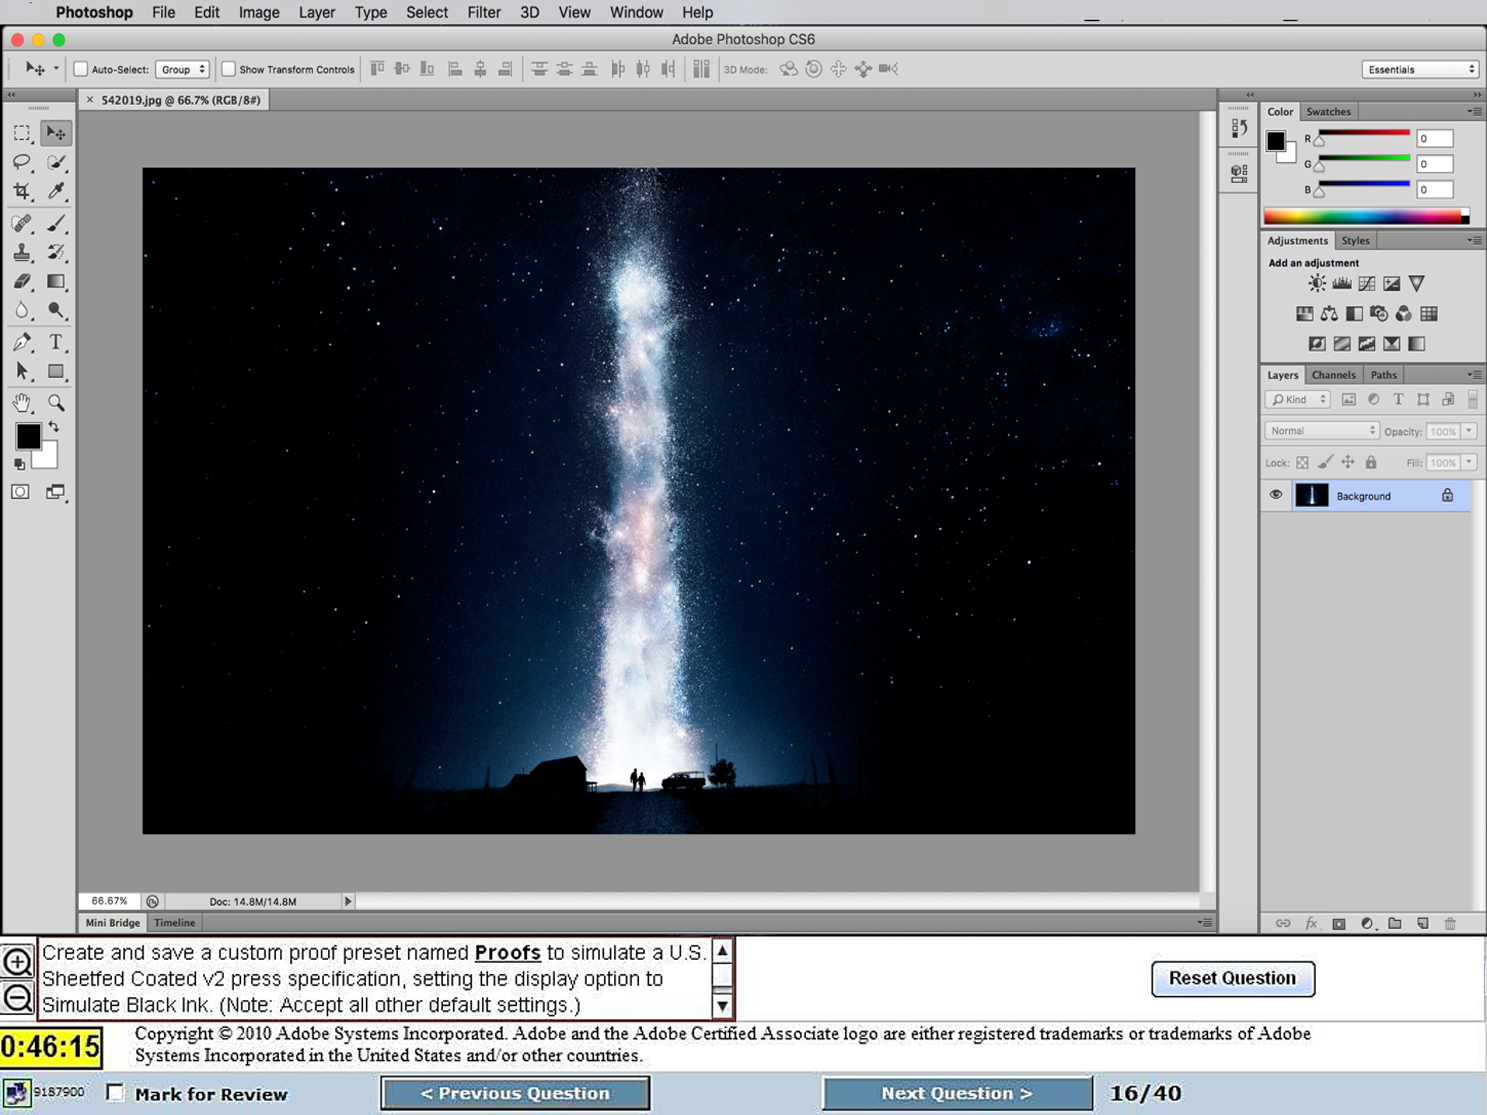Select the Rectangular Marquee tool
The height and width of the screenshot is (1115, 1487).
(x=22, y=133)
